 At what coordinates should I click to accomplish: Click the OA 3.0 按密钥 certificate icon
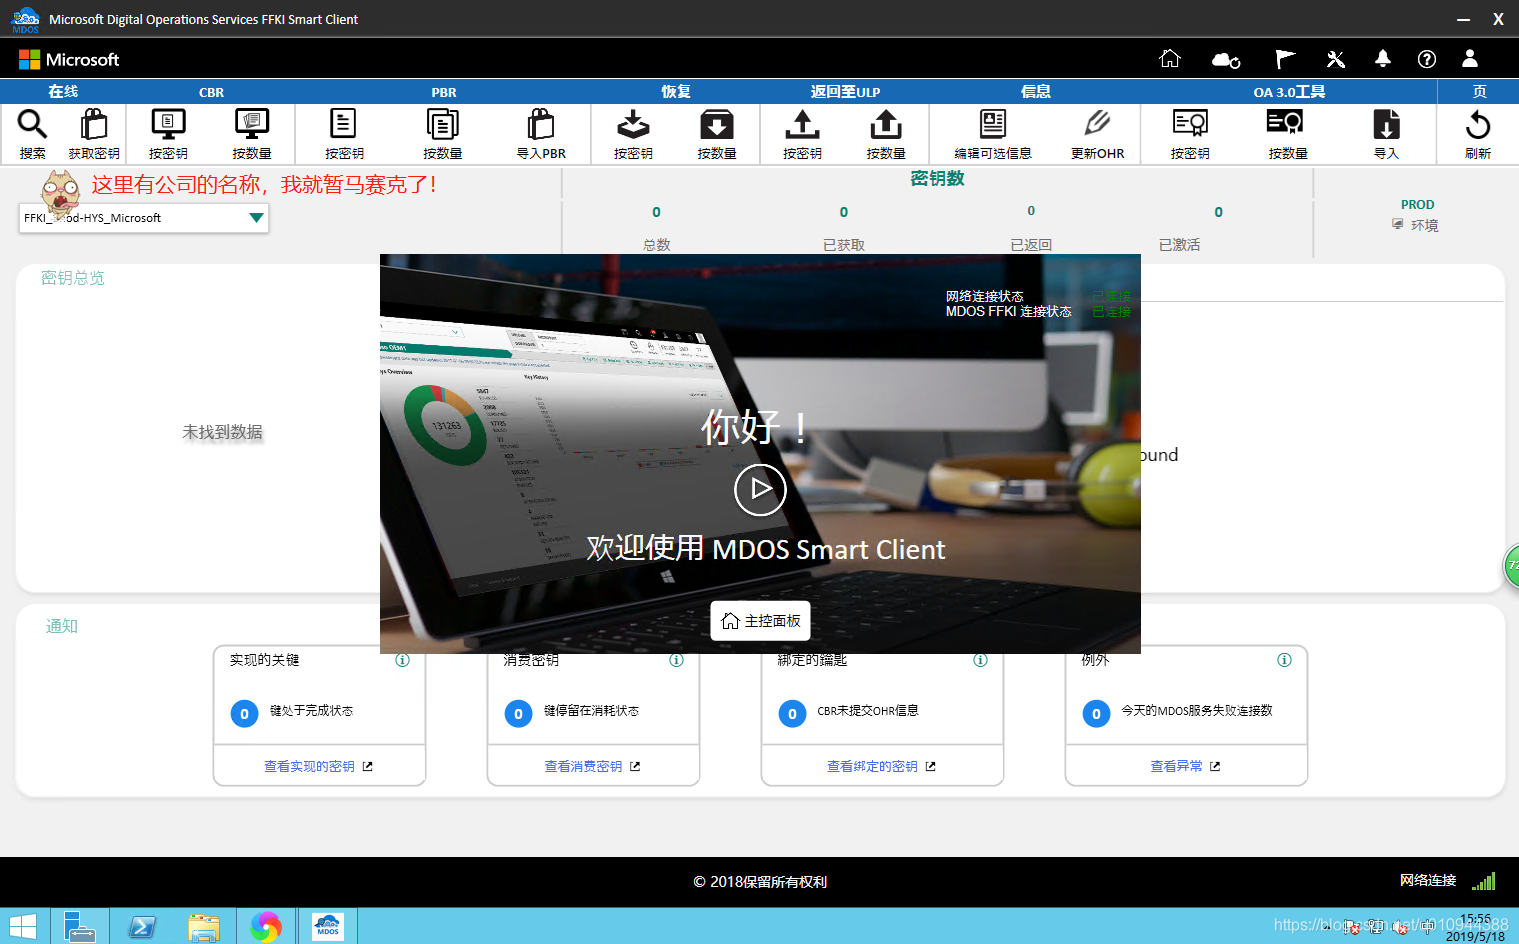[1190, 124]
